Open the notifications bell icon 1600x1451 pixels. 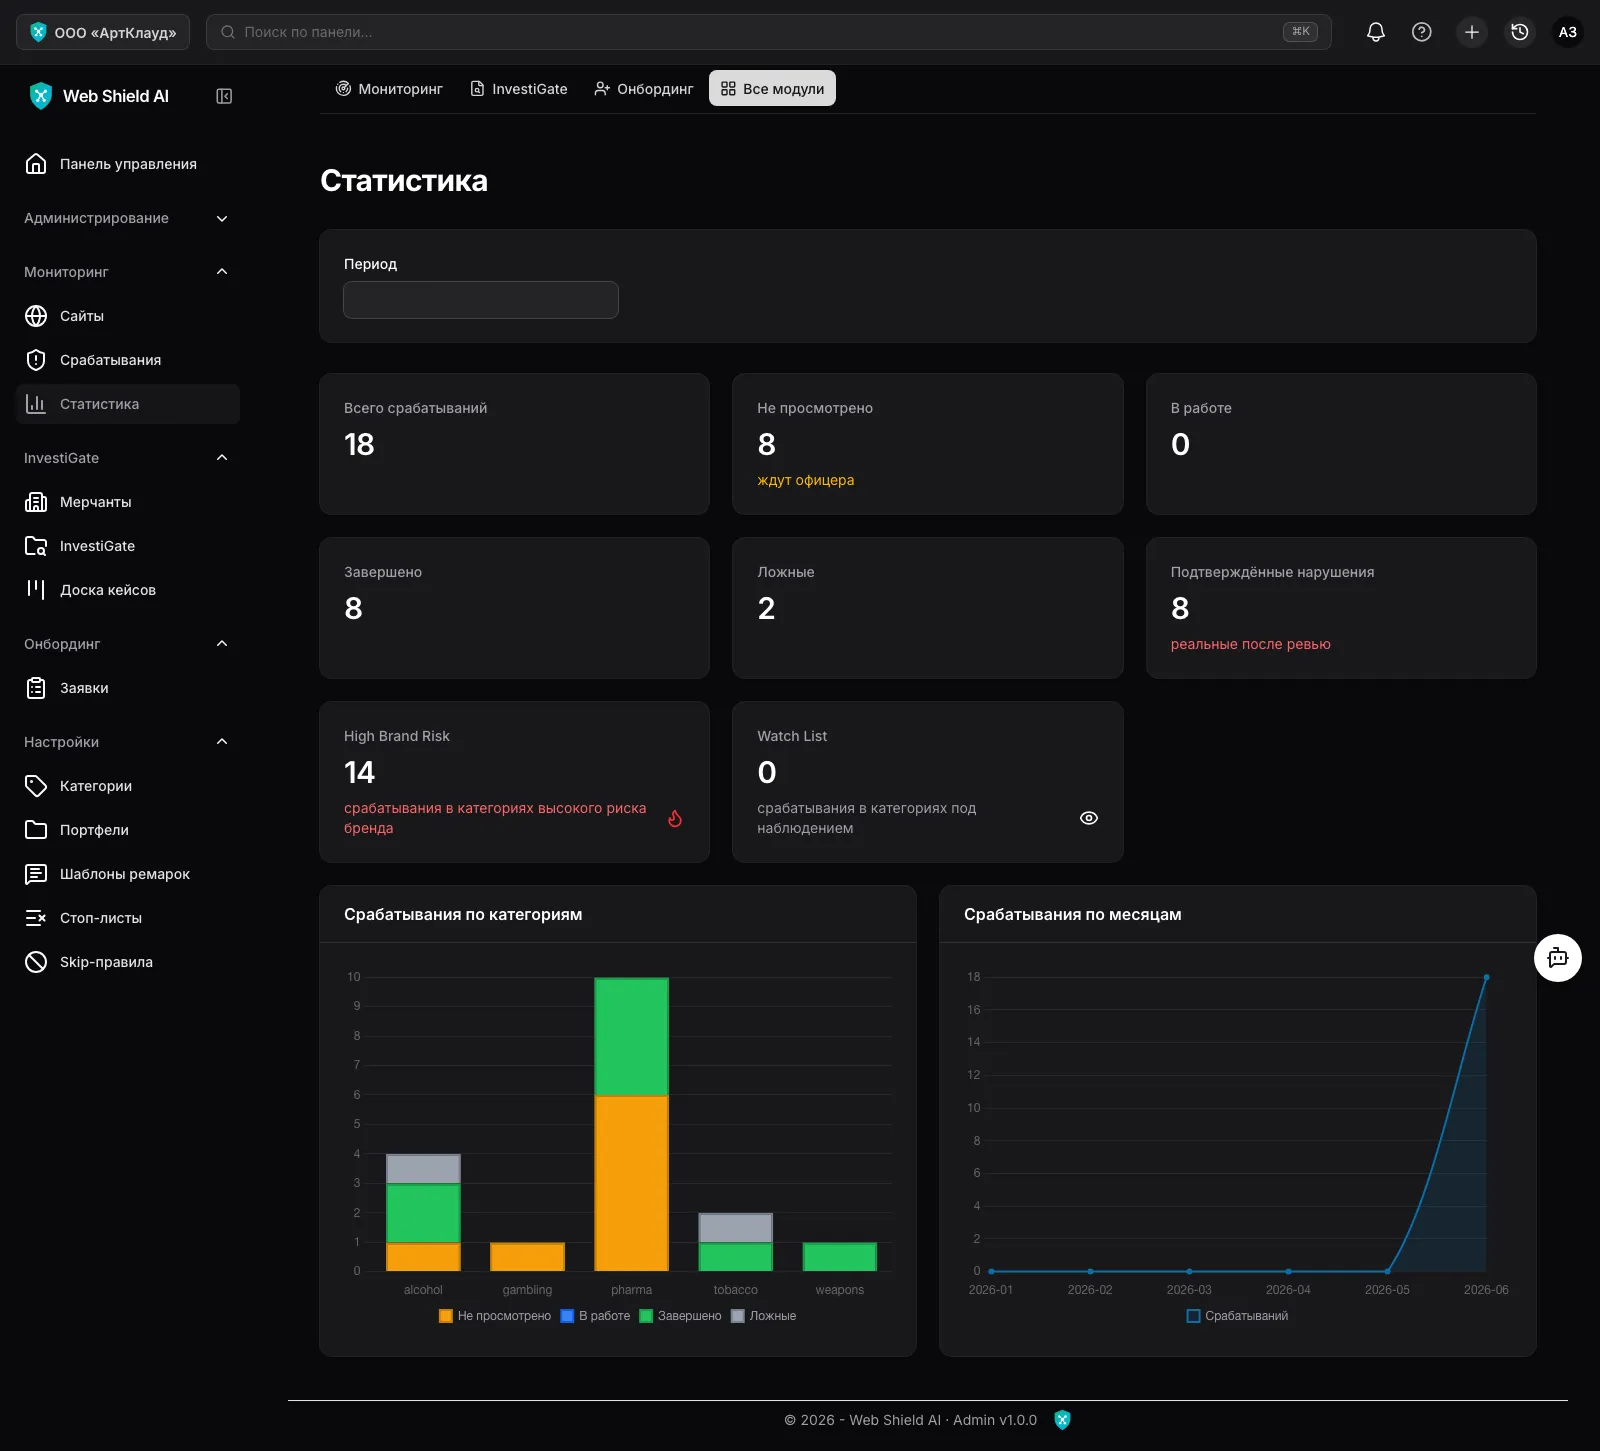pos(1376,32)
